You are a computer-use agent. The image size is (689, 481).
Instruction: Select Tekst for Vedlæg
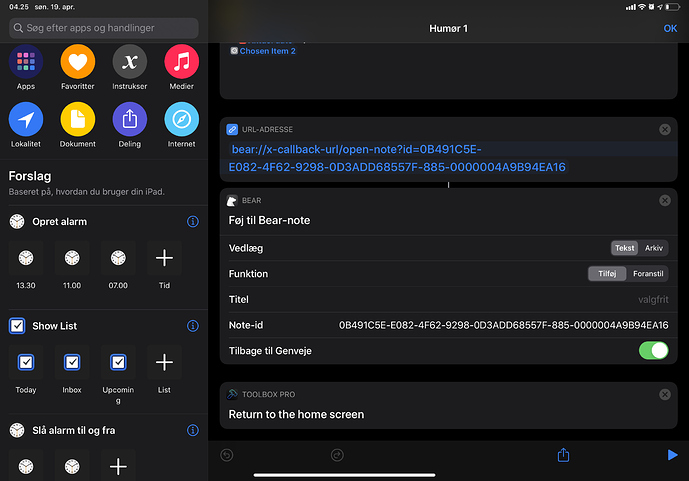624,248
